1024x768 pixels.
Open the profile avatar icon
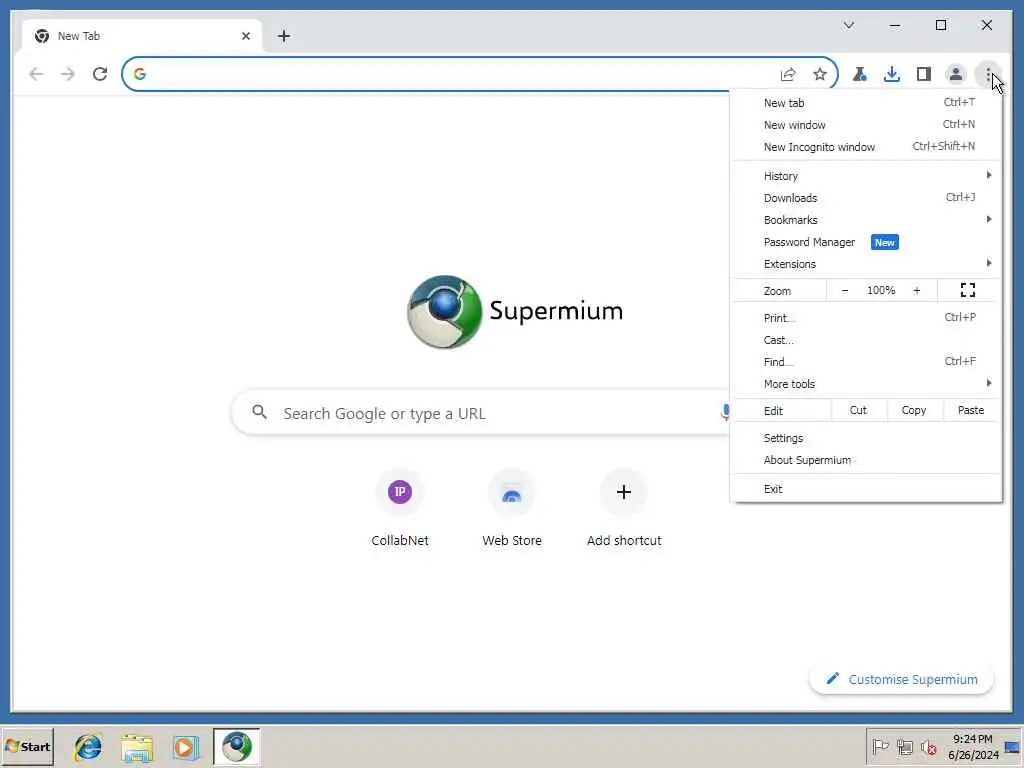click(955, 74)
